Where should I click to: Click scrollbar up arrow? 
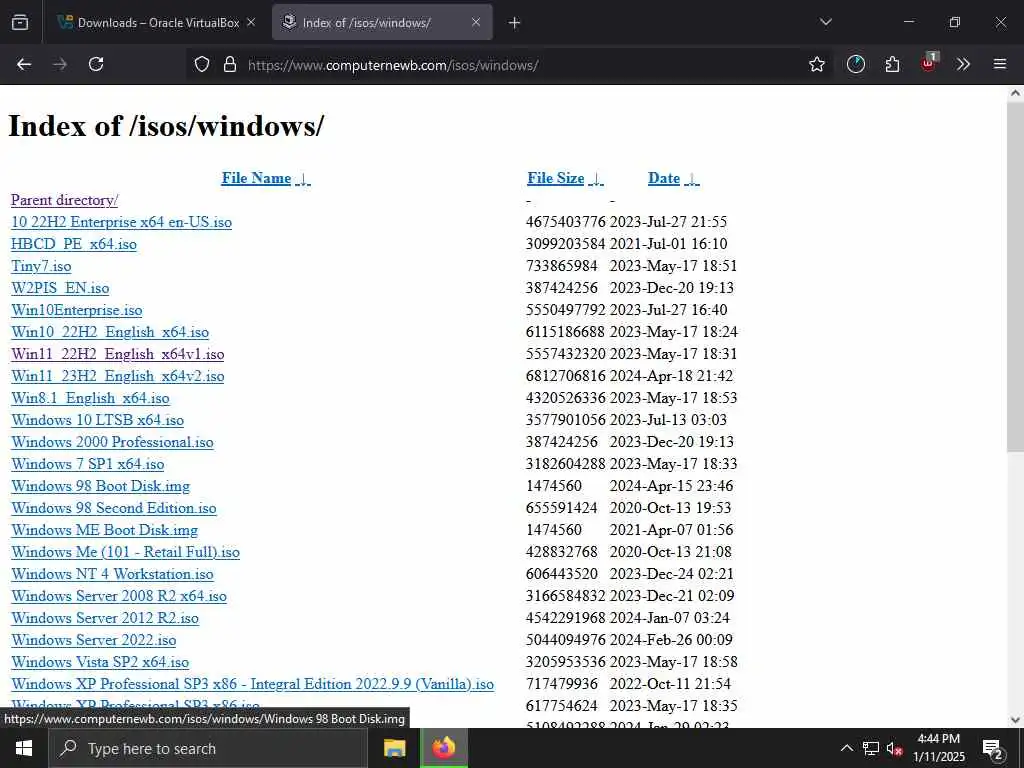coord(1015,93)
